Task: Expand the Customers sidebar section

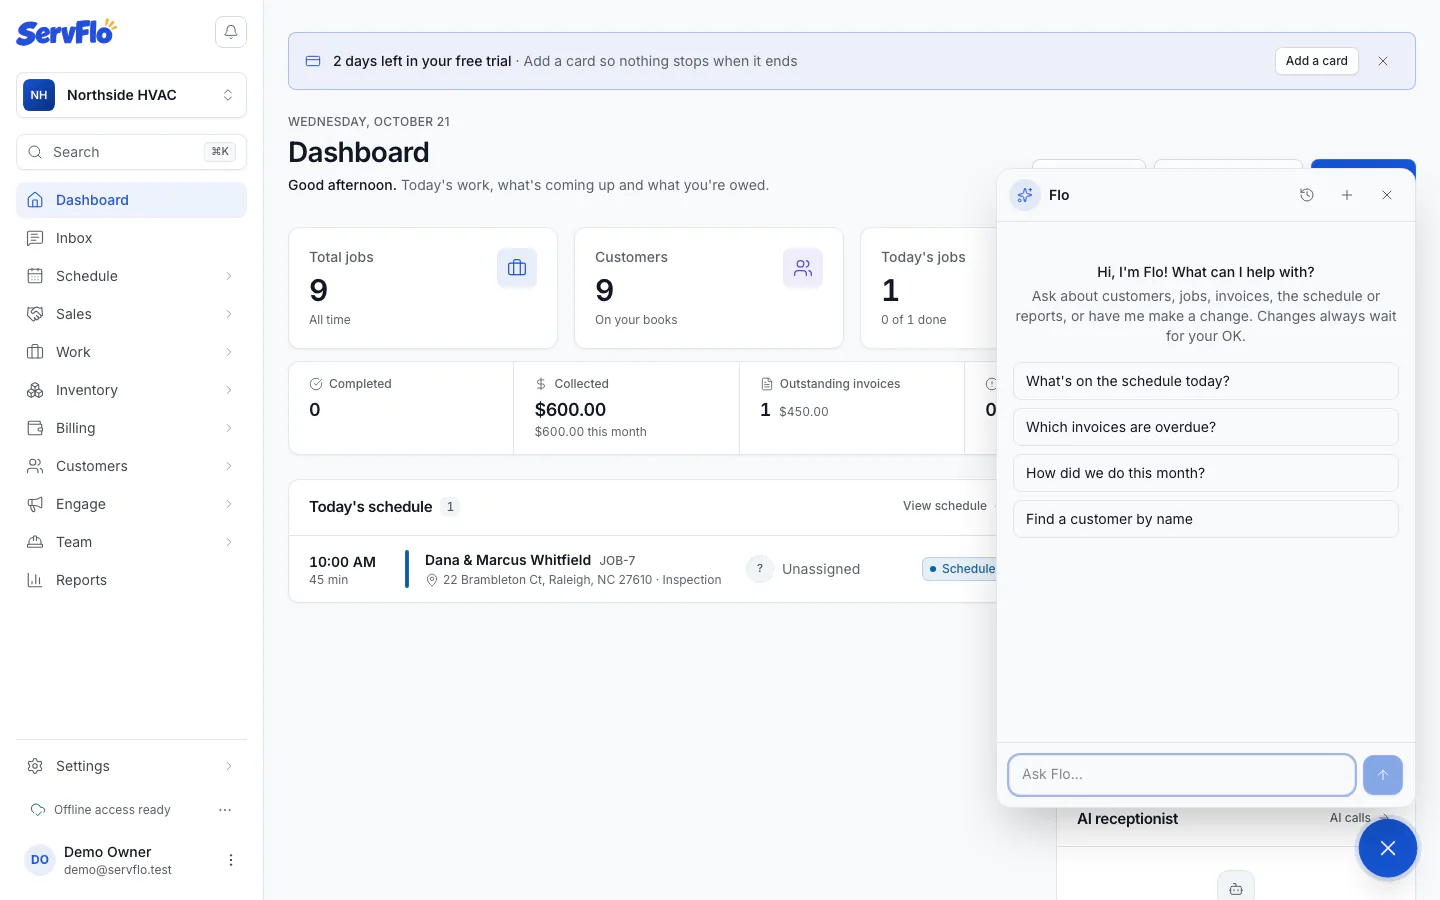Action: pyautogui.click(x=131, y=466)
